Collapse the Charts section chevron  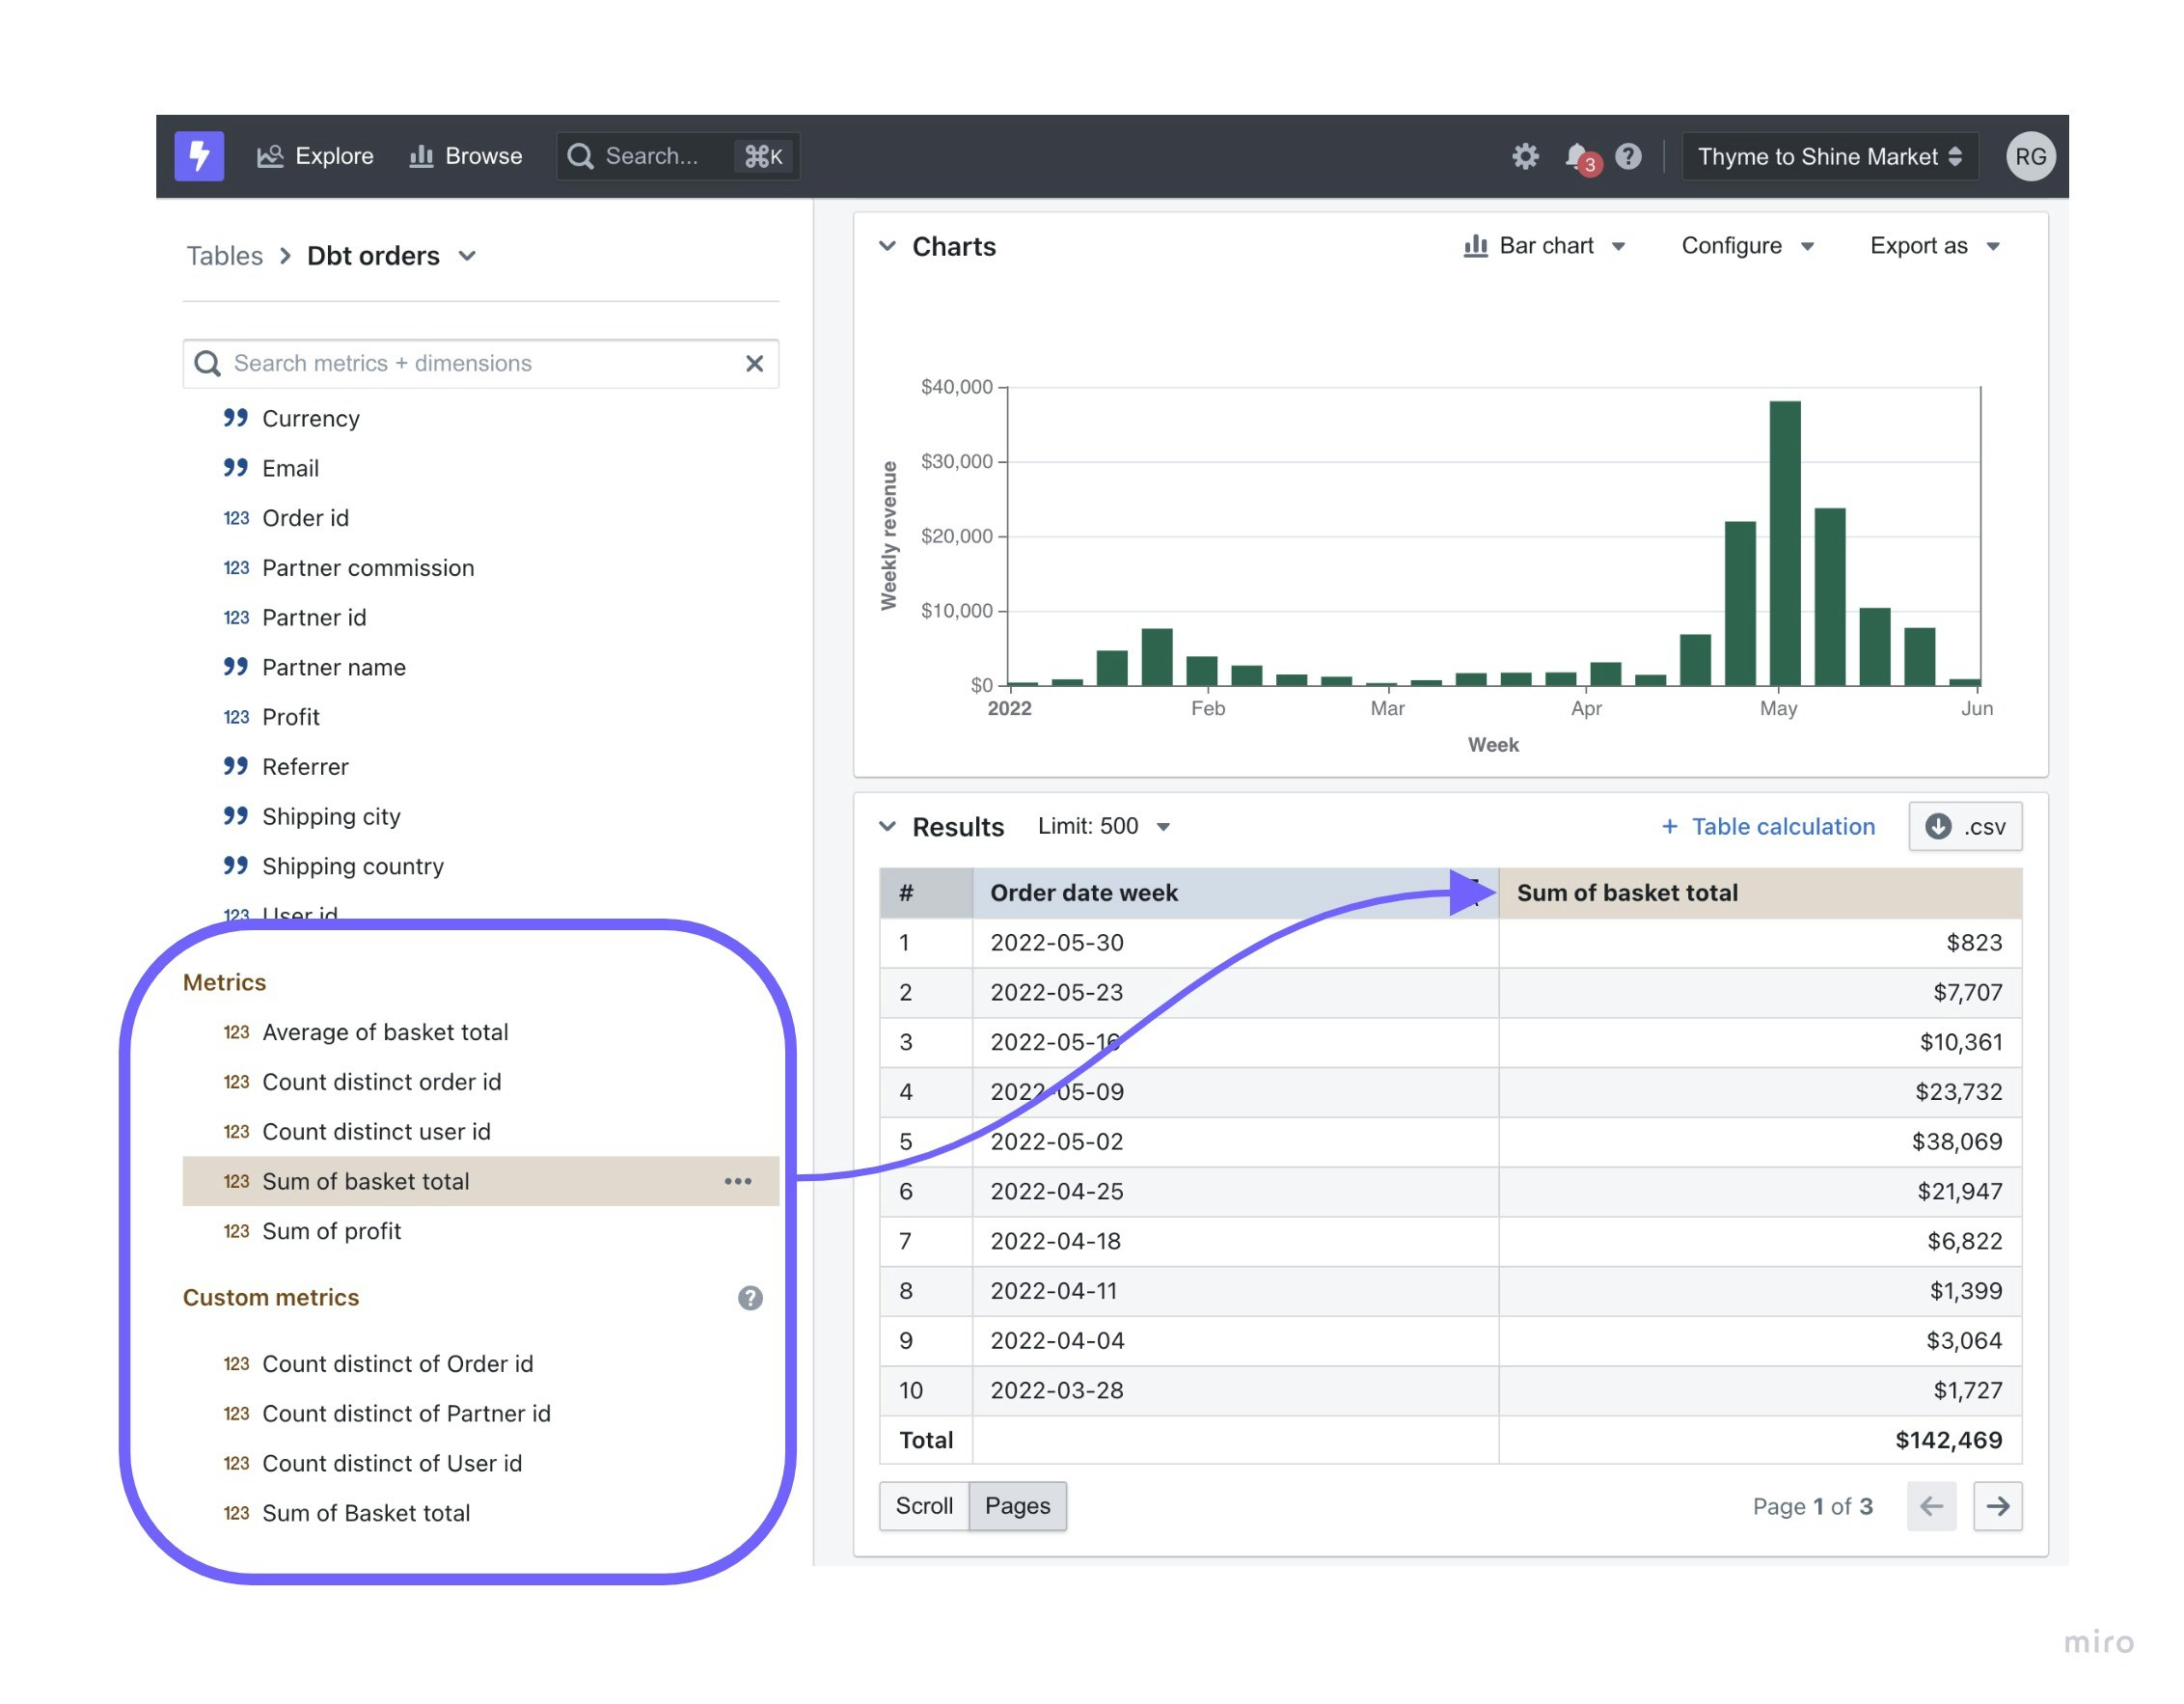887,246
